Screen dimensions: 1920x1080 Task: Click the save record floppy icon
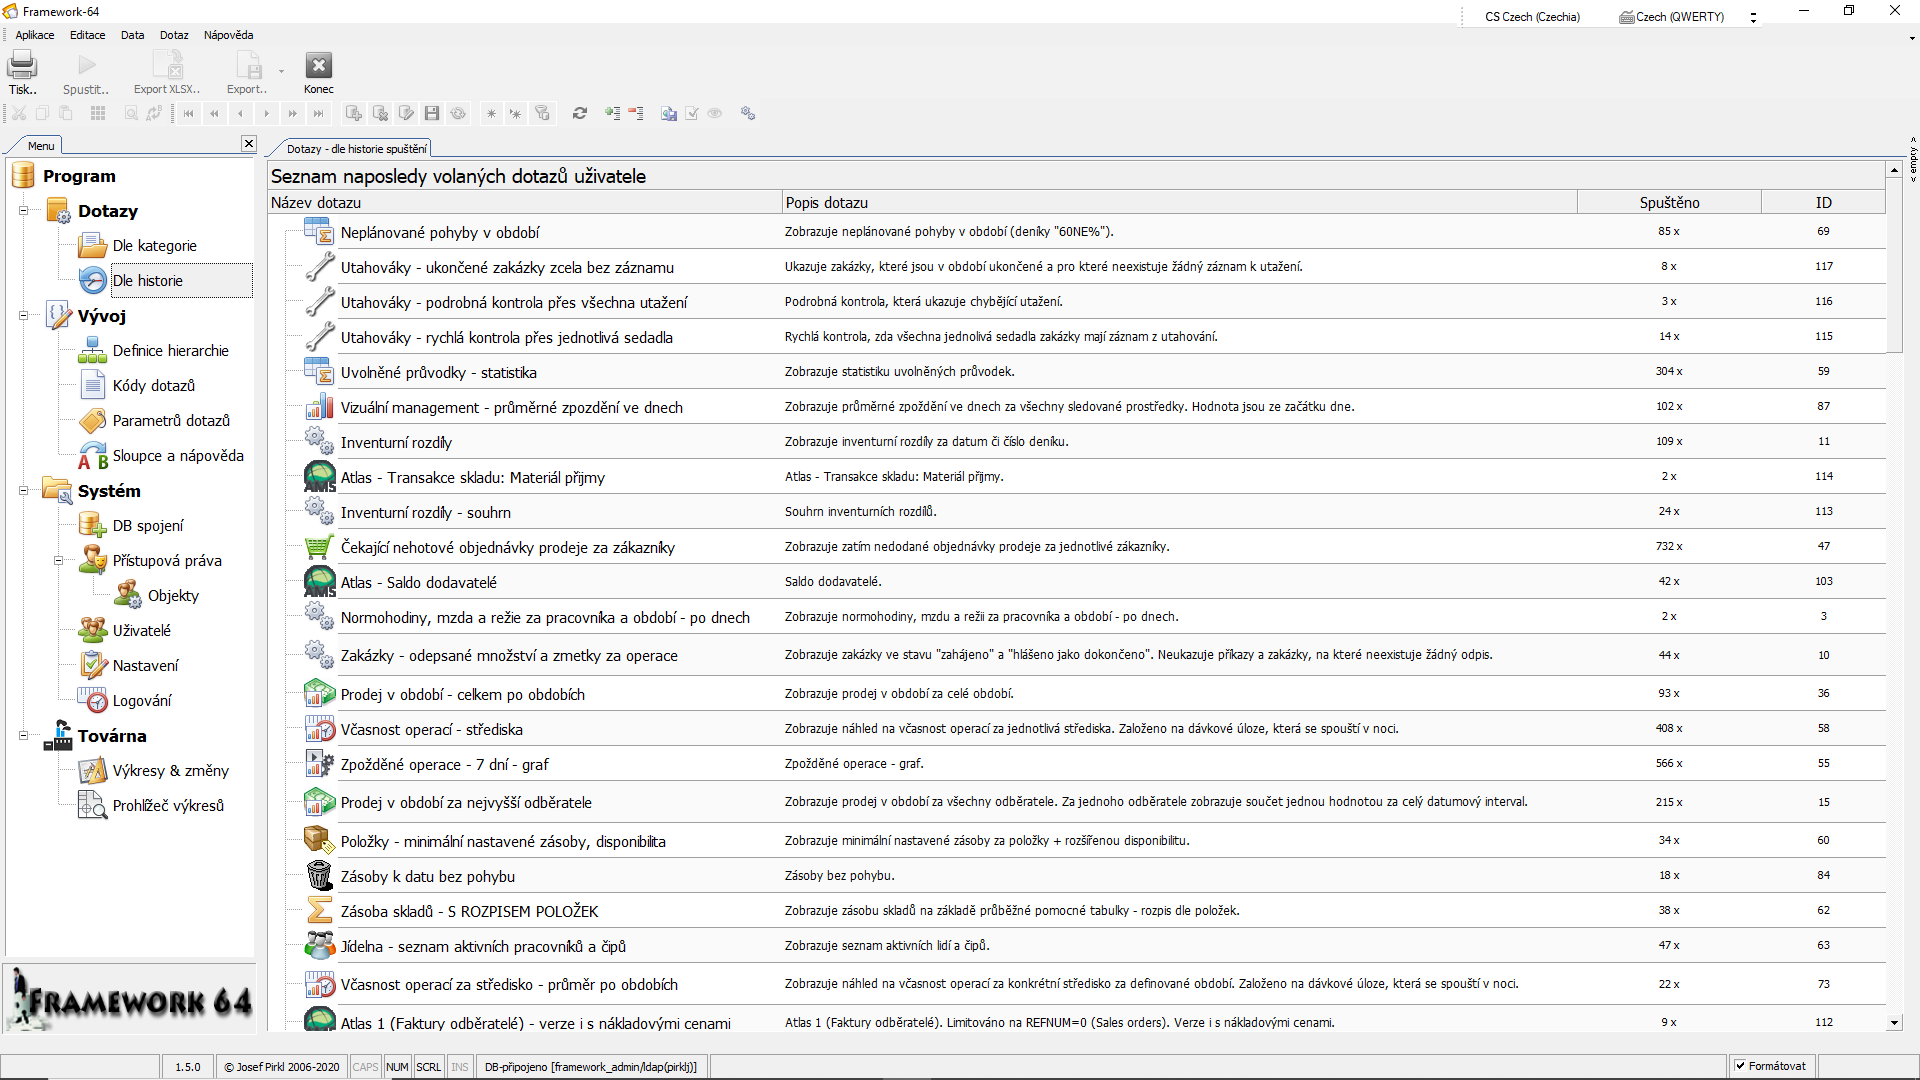(x=432, y=113)
